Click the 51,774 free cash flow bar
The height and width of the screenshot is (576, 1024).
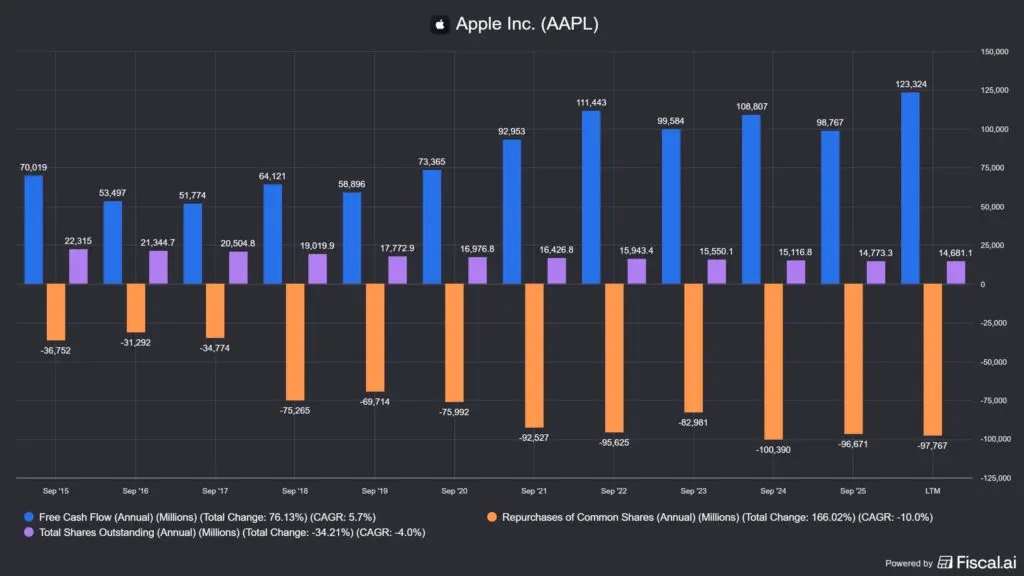(x=193, y=244)
